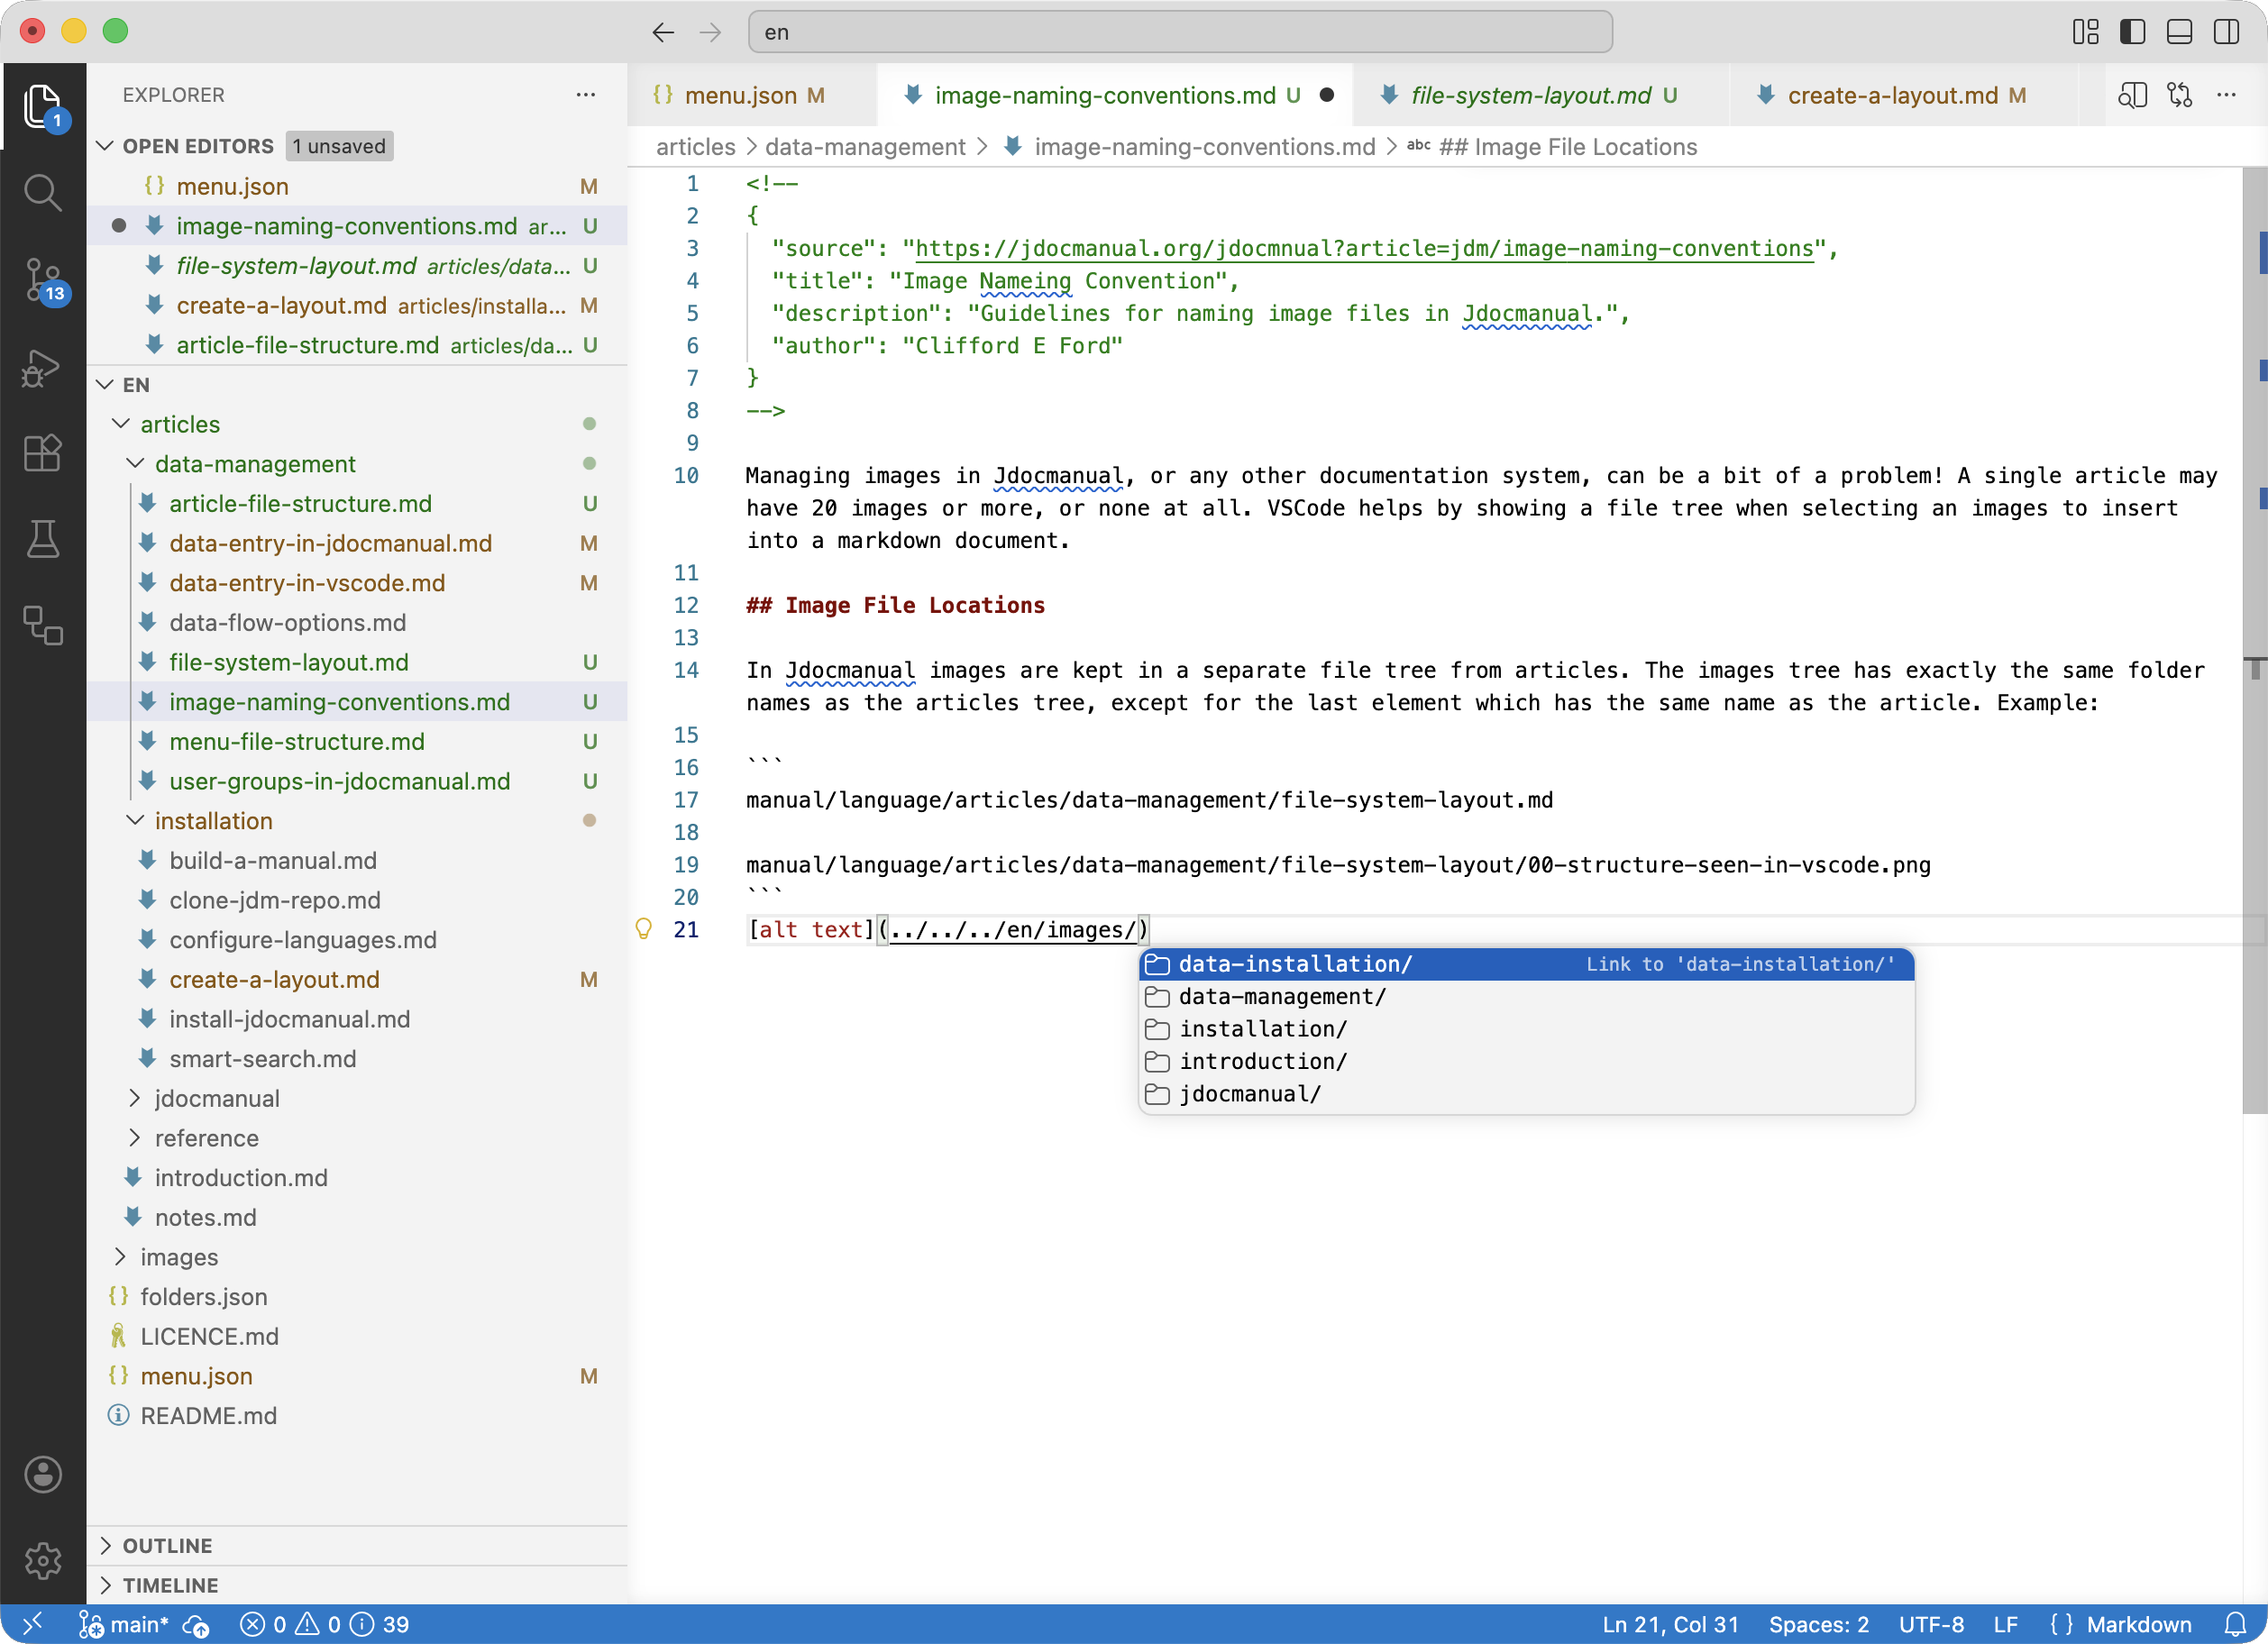Expand the jdocmanual folder
Image resolution: width=2268 pixels, height=1644 pixels.
[135, 1098]
